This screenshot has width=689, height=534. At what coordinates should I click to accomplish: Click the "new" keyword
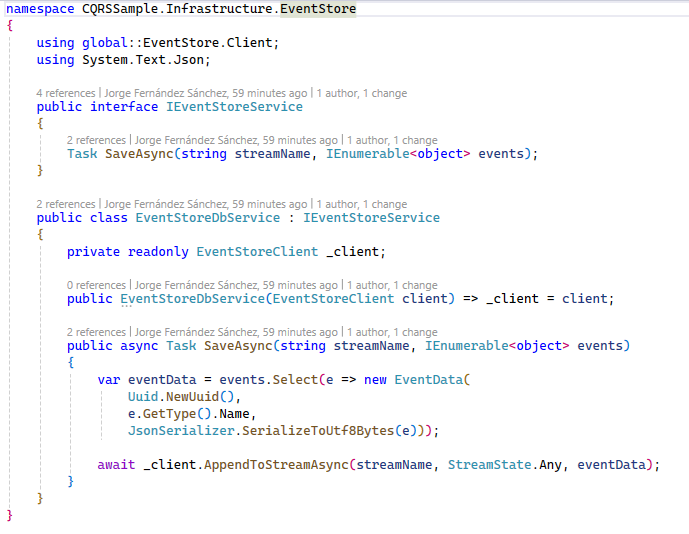pos(375,380)
